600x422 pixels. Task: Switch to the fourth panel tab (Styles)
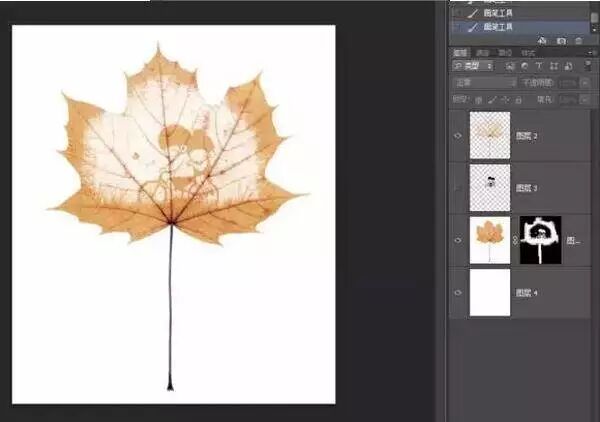point(528,53)
